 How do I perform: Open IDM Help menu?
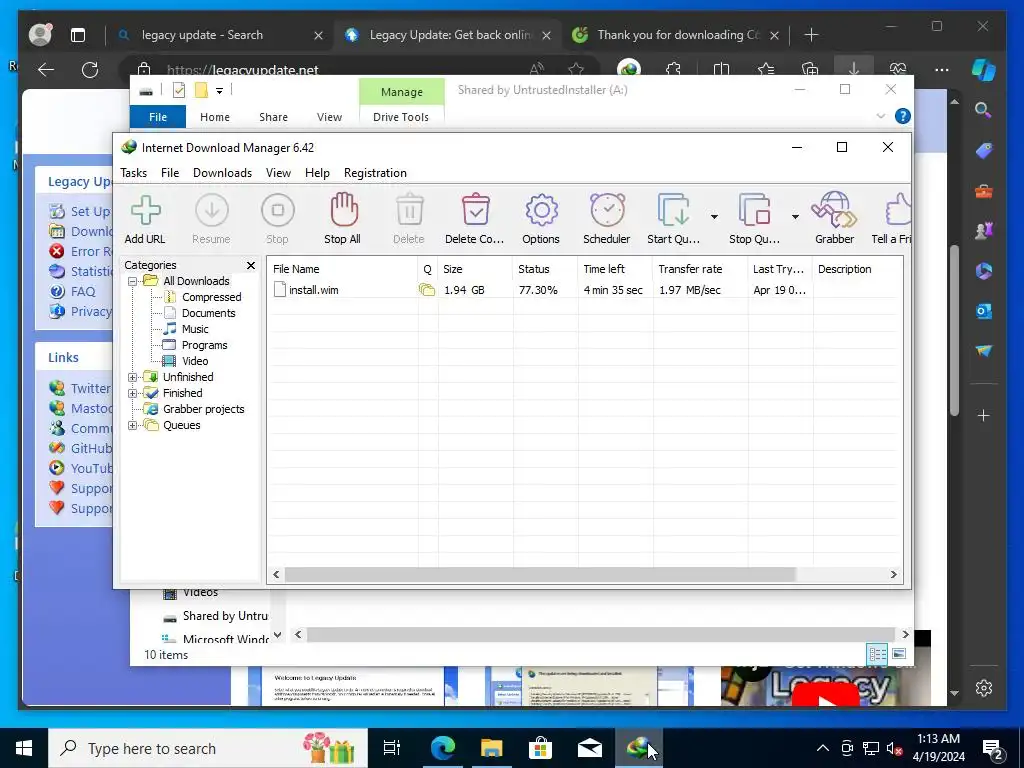[317, 173]
